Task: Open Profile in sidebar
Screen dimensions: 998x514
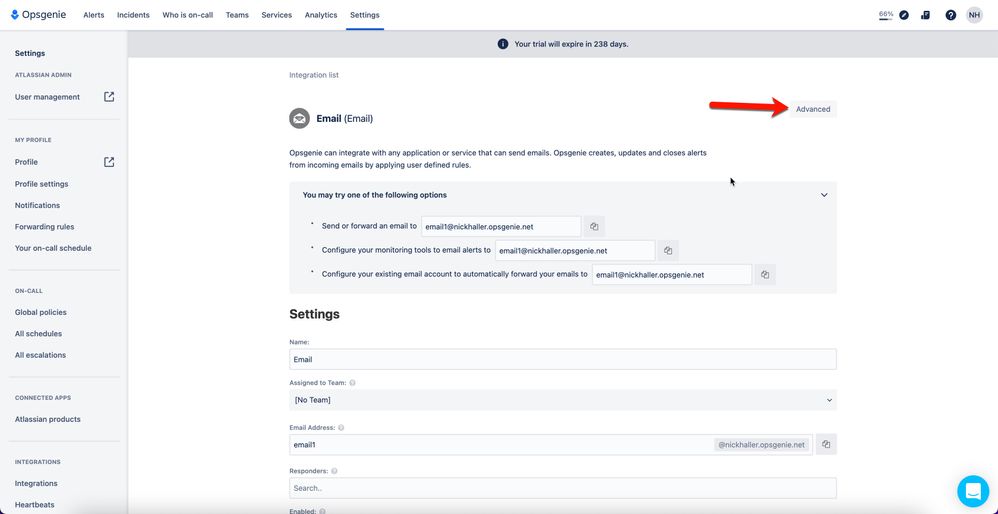Action: [x=26, y=162]
